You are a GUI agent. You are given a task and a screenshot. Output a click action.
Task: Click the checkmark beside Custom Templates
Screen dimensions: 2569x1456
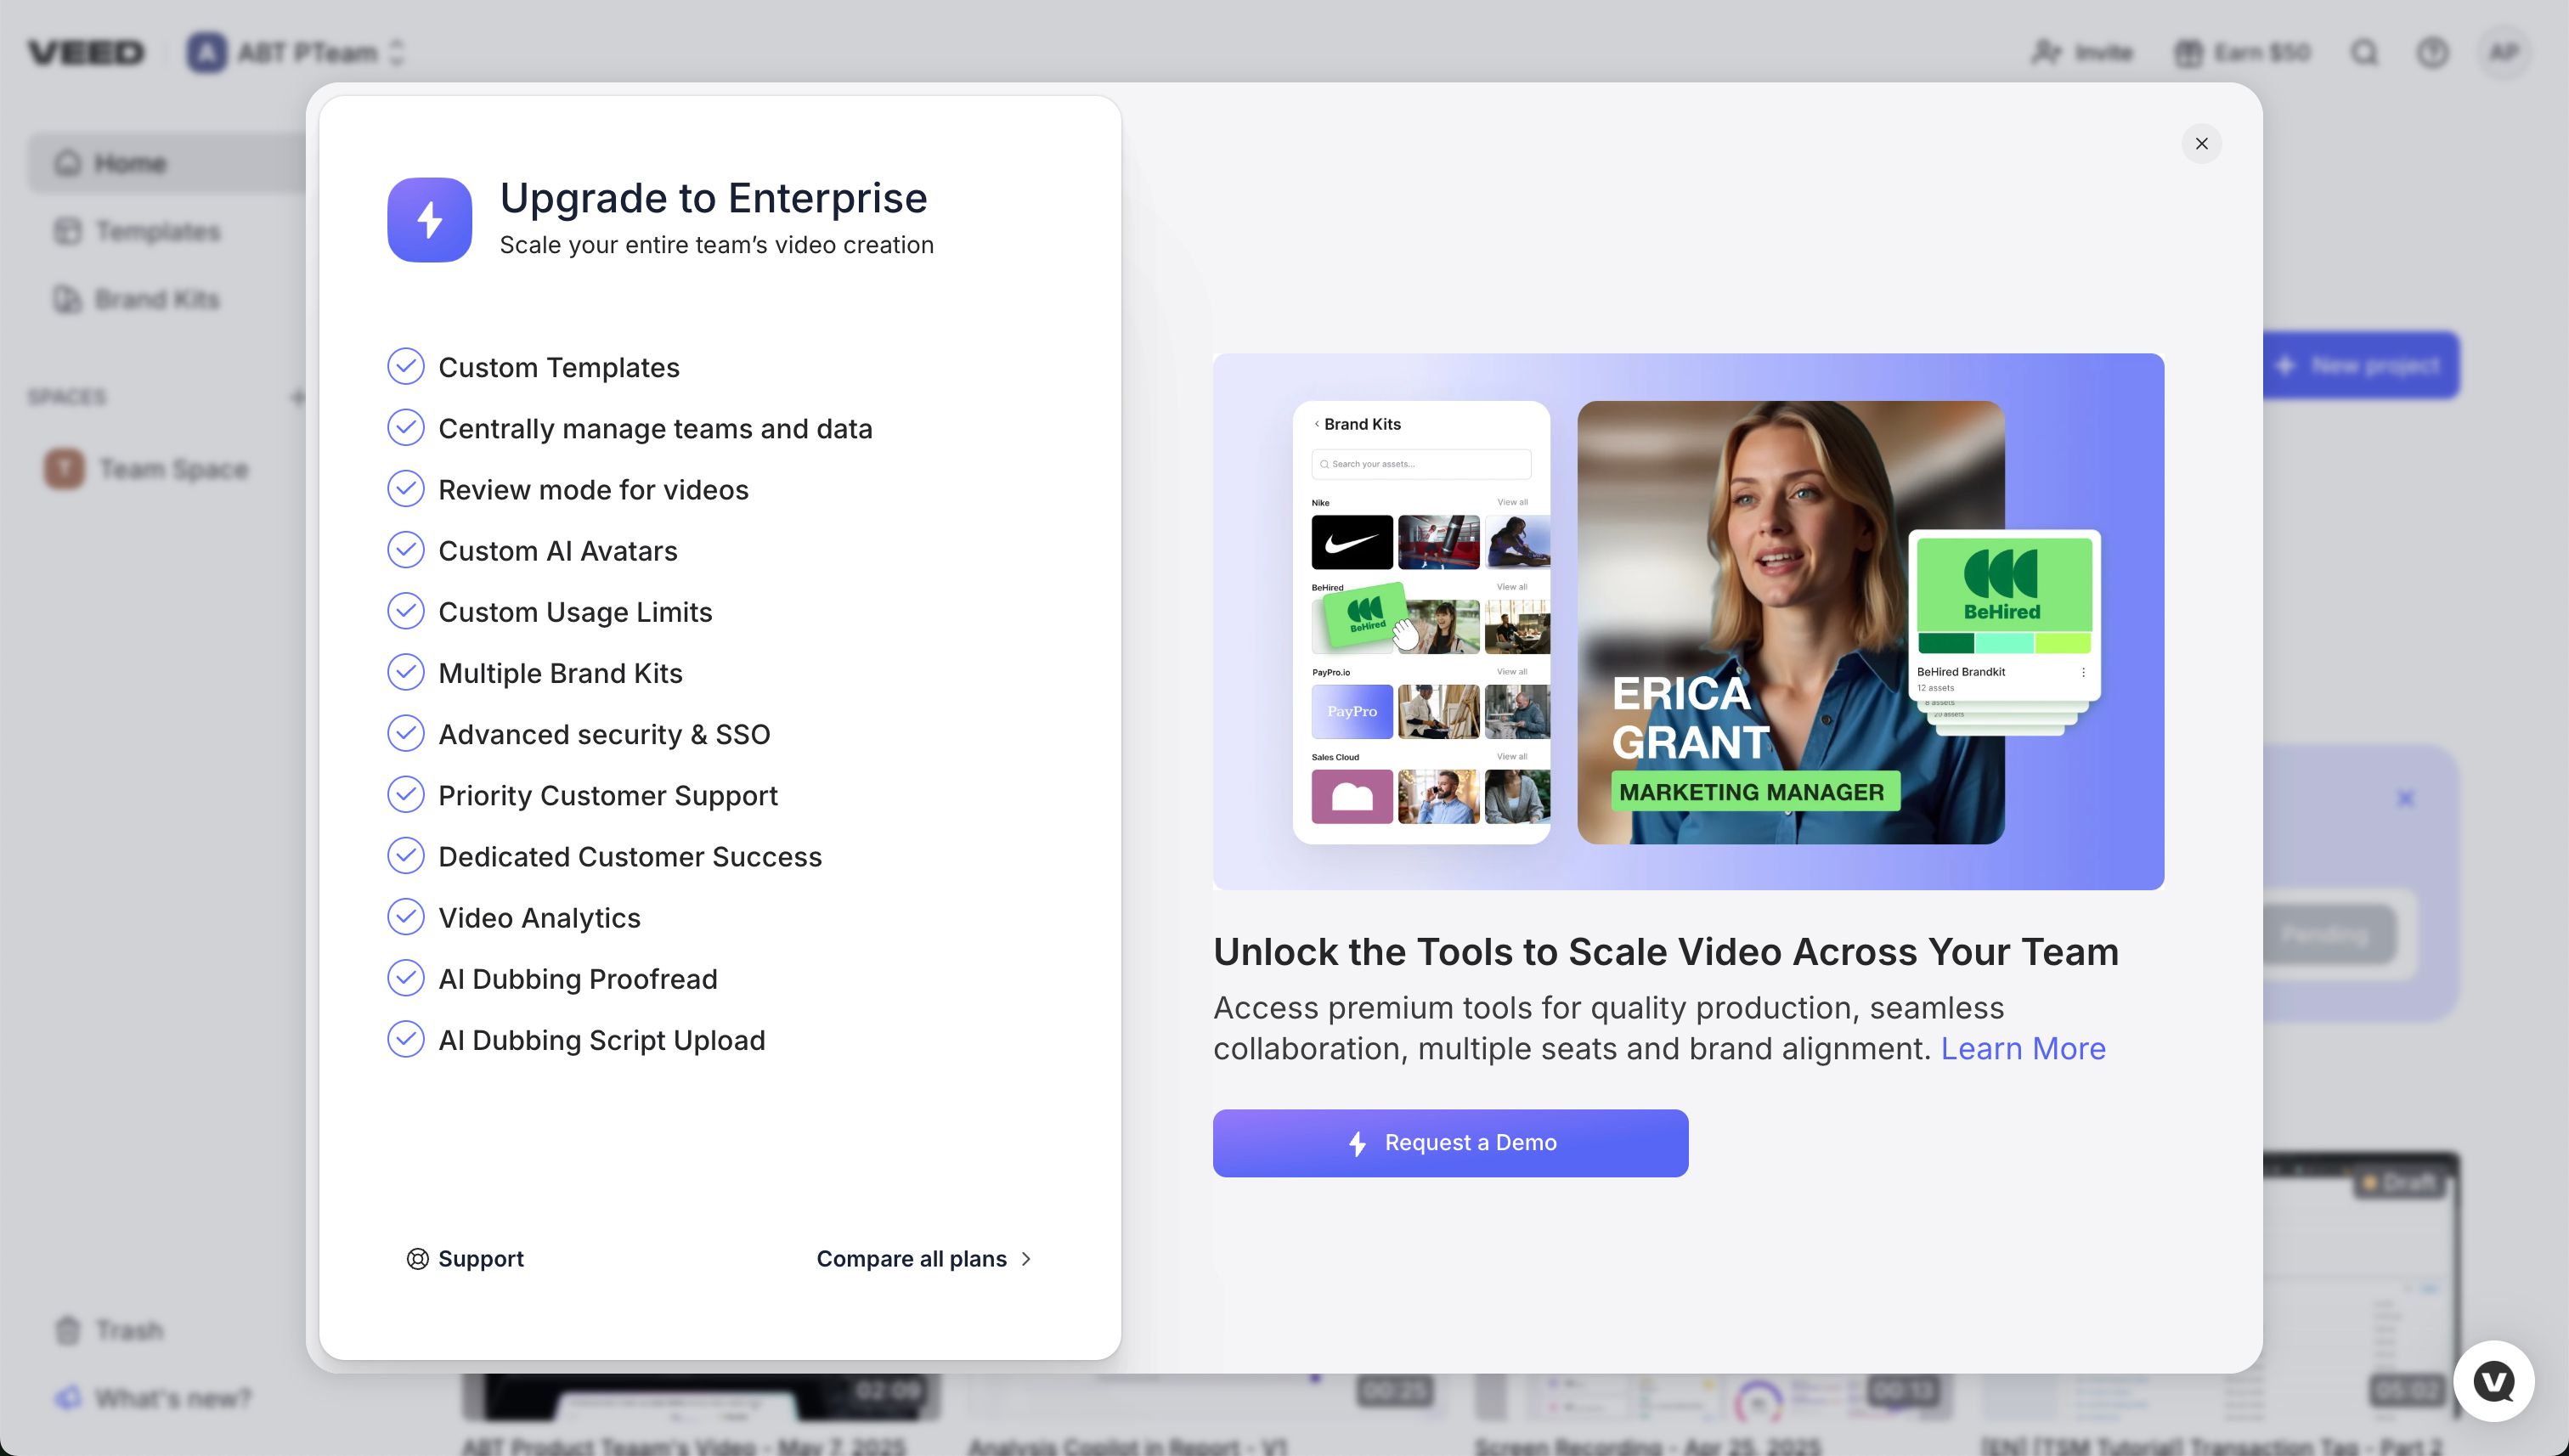(x=405, y=367)
